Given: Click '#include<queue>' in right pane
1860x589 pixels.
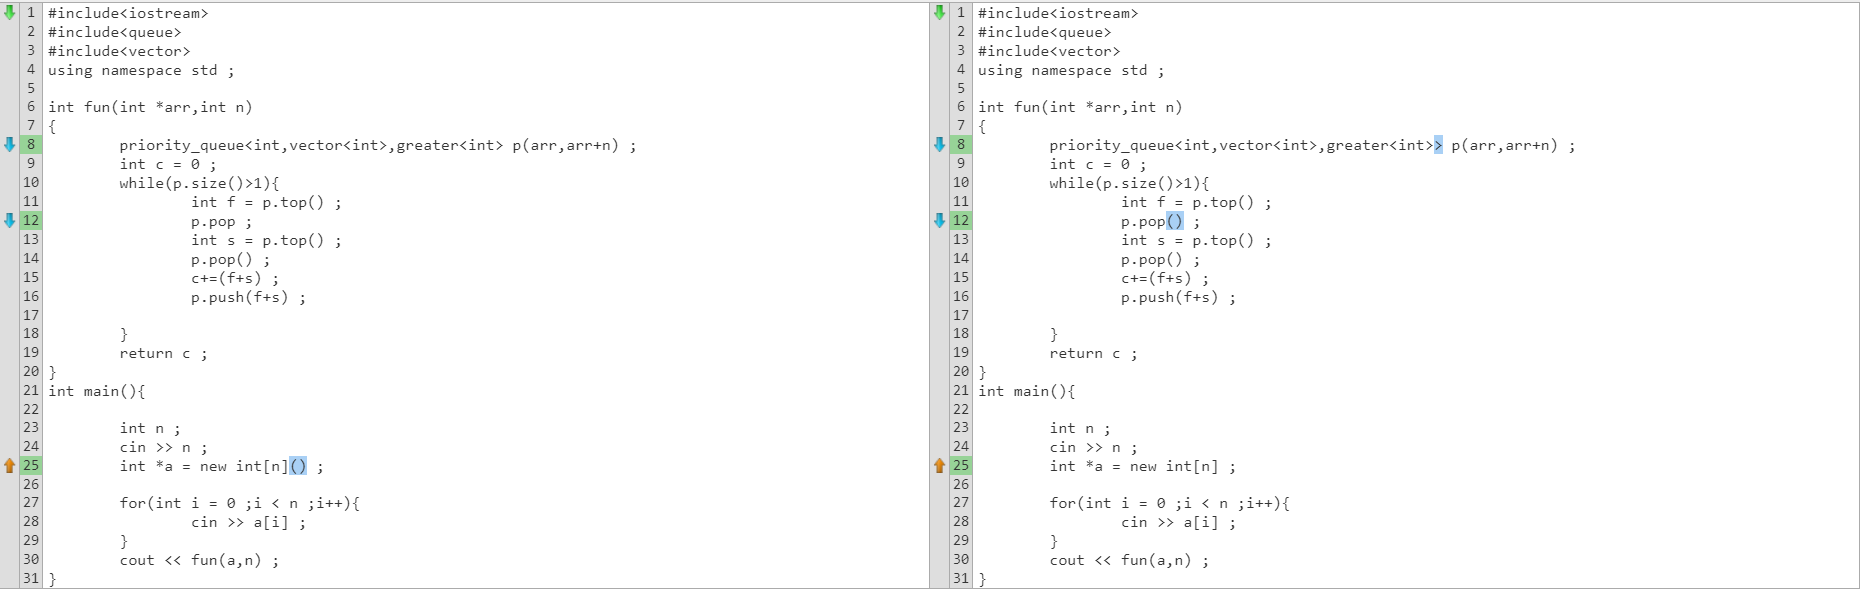Looking at the screenshot, I should pyautogui.click(x=1044, y=33).
